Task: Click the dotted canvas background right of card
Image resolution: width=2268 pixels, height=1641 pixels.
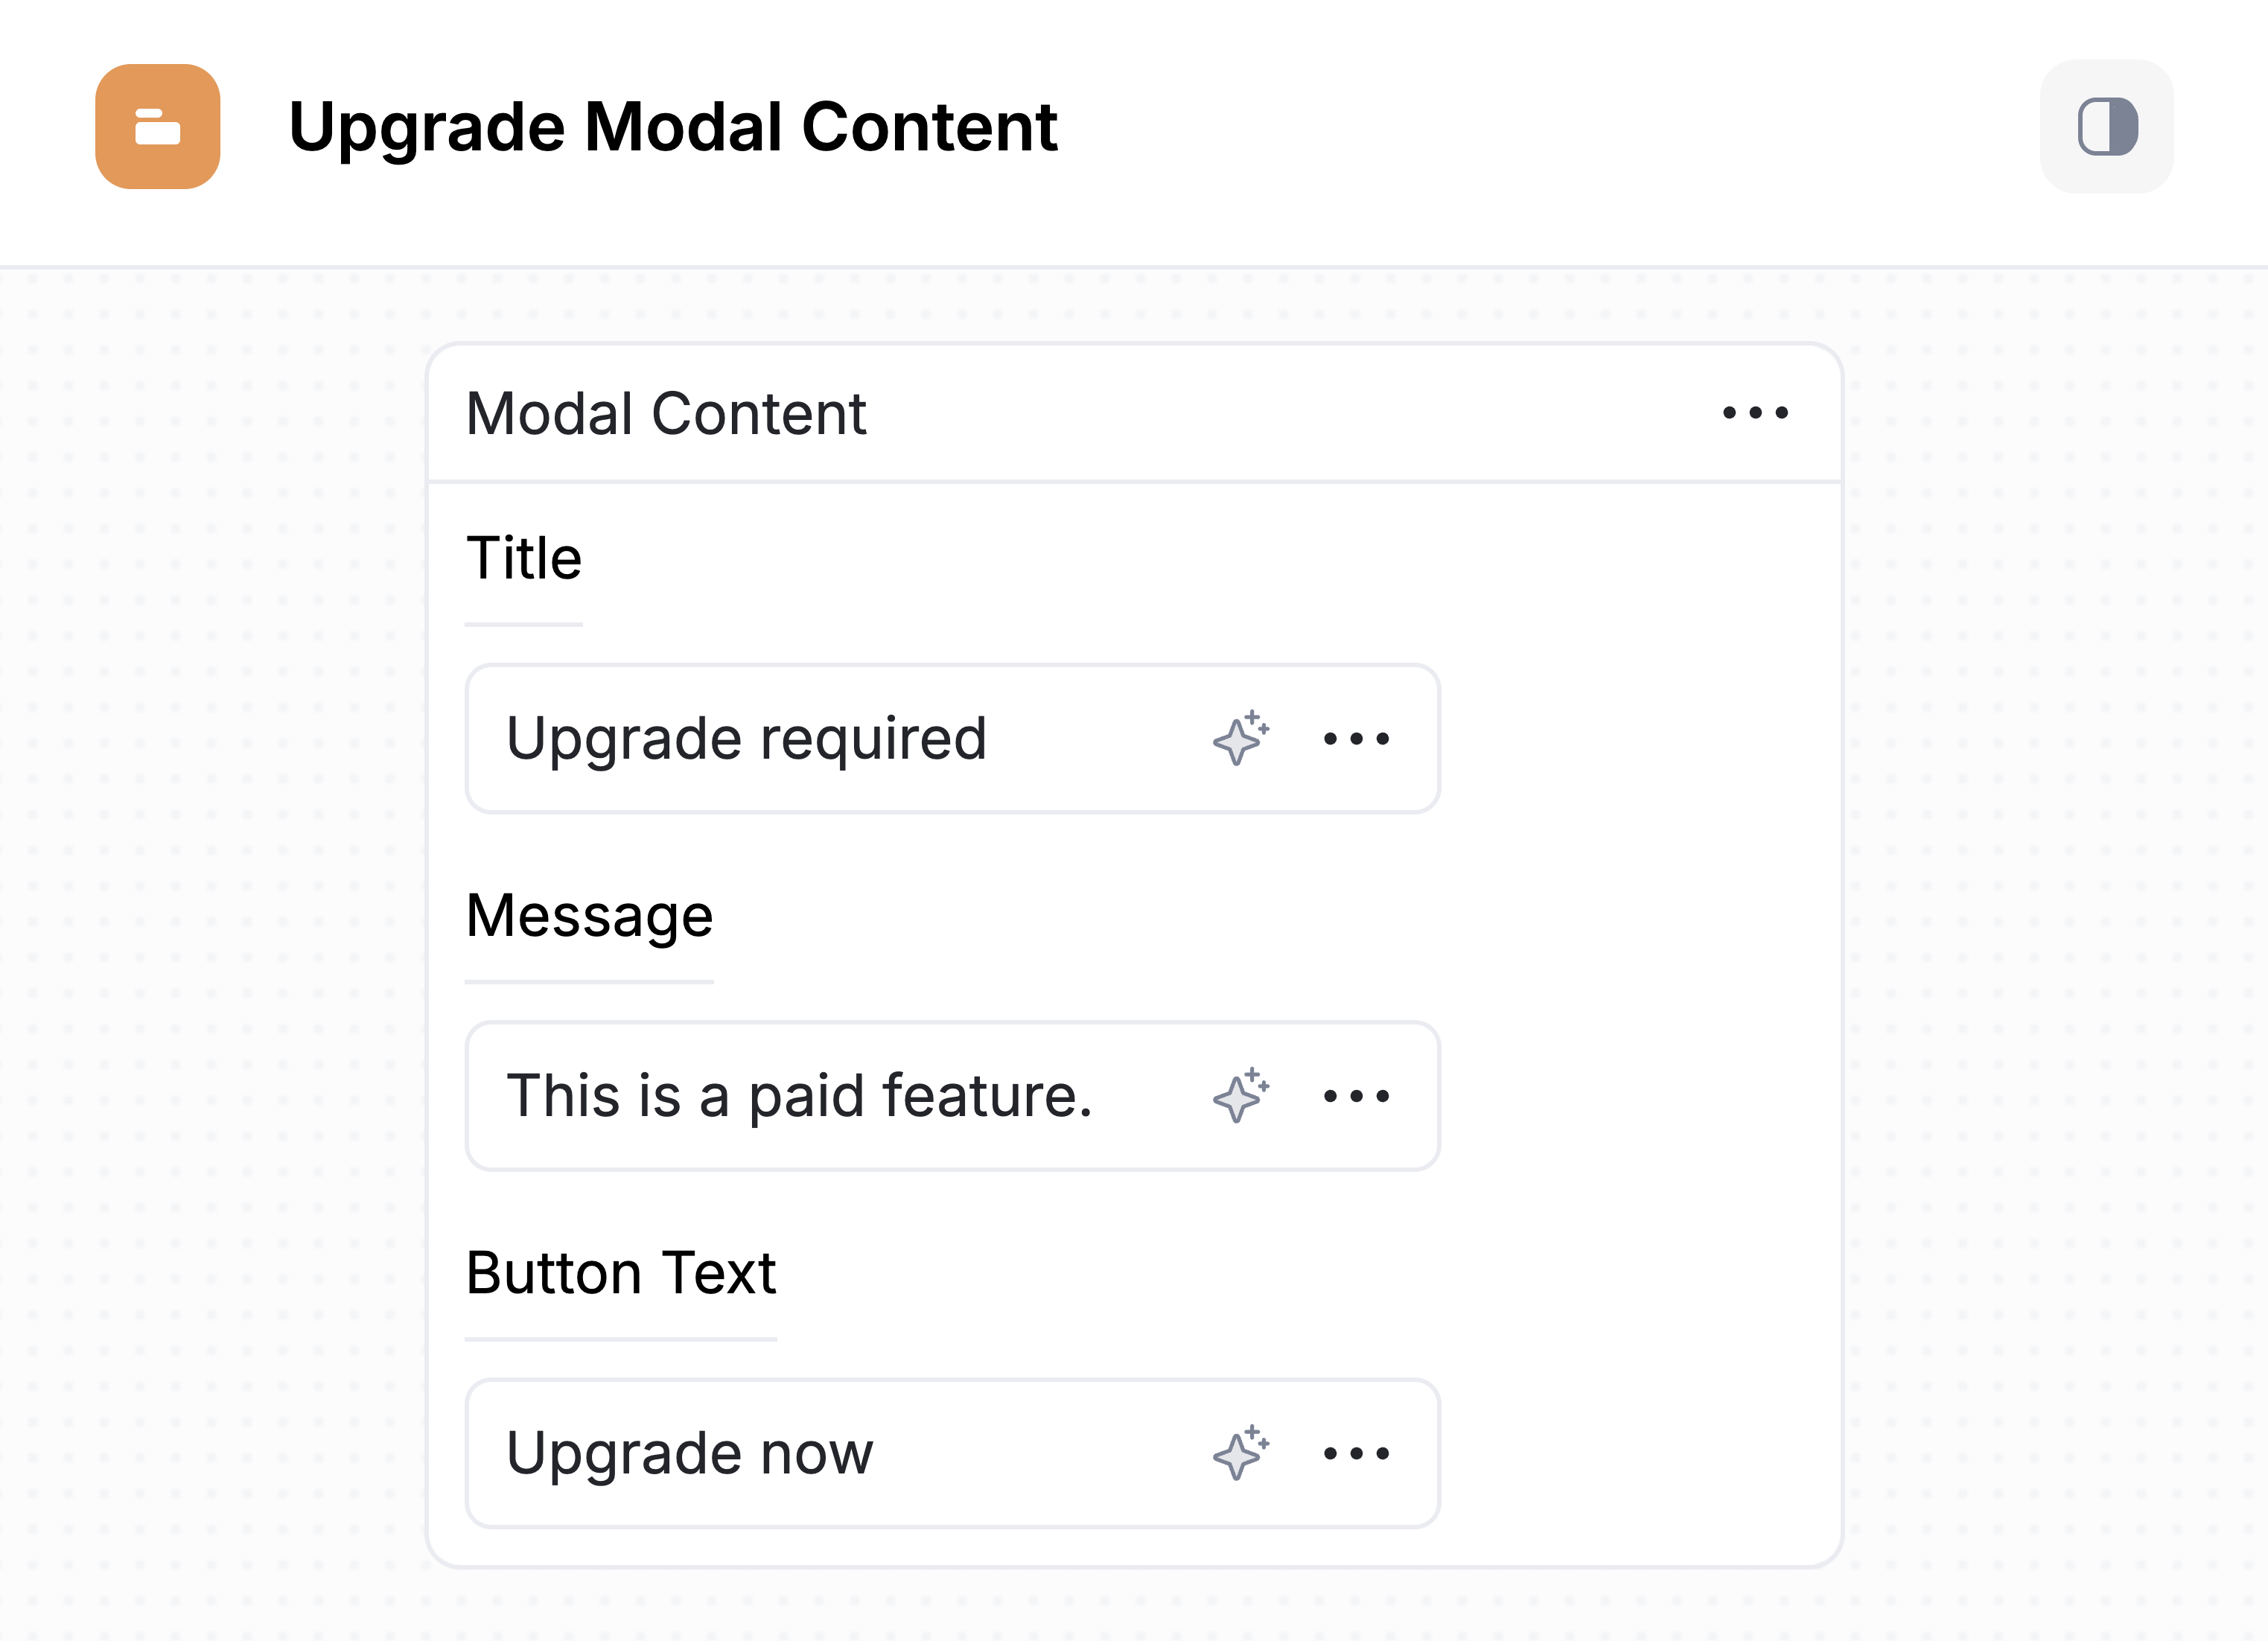Action: pyautogui.click(x=2050, y=900)
